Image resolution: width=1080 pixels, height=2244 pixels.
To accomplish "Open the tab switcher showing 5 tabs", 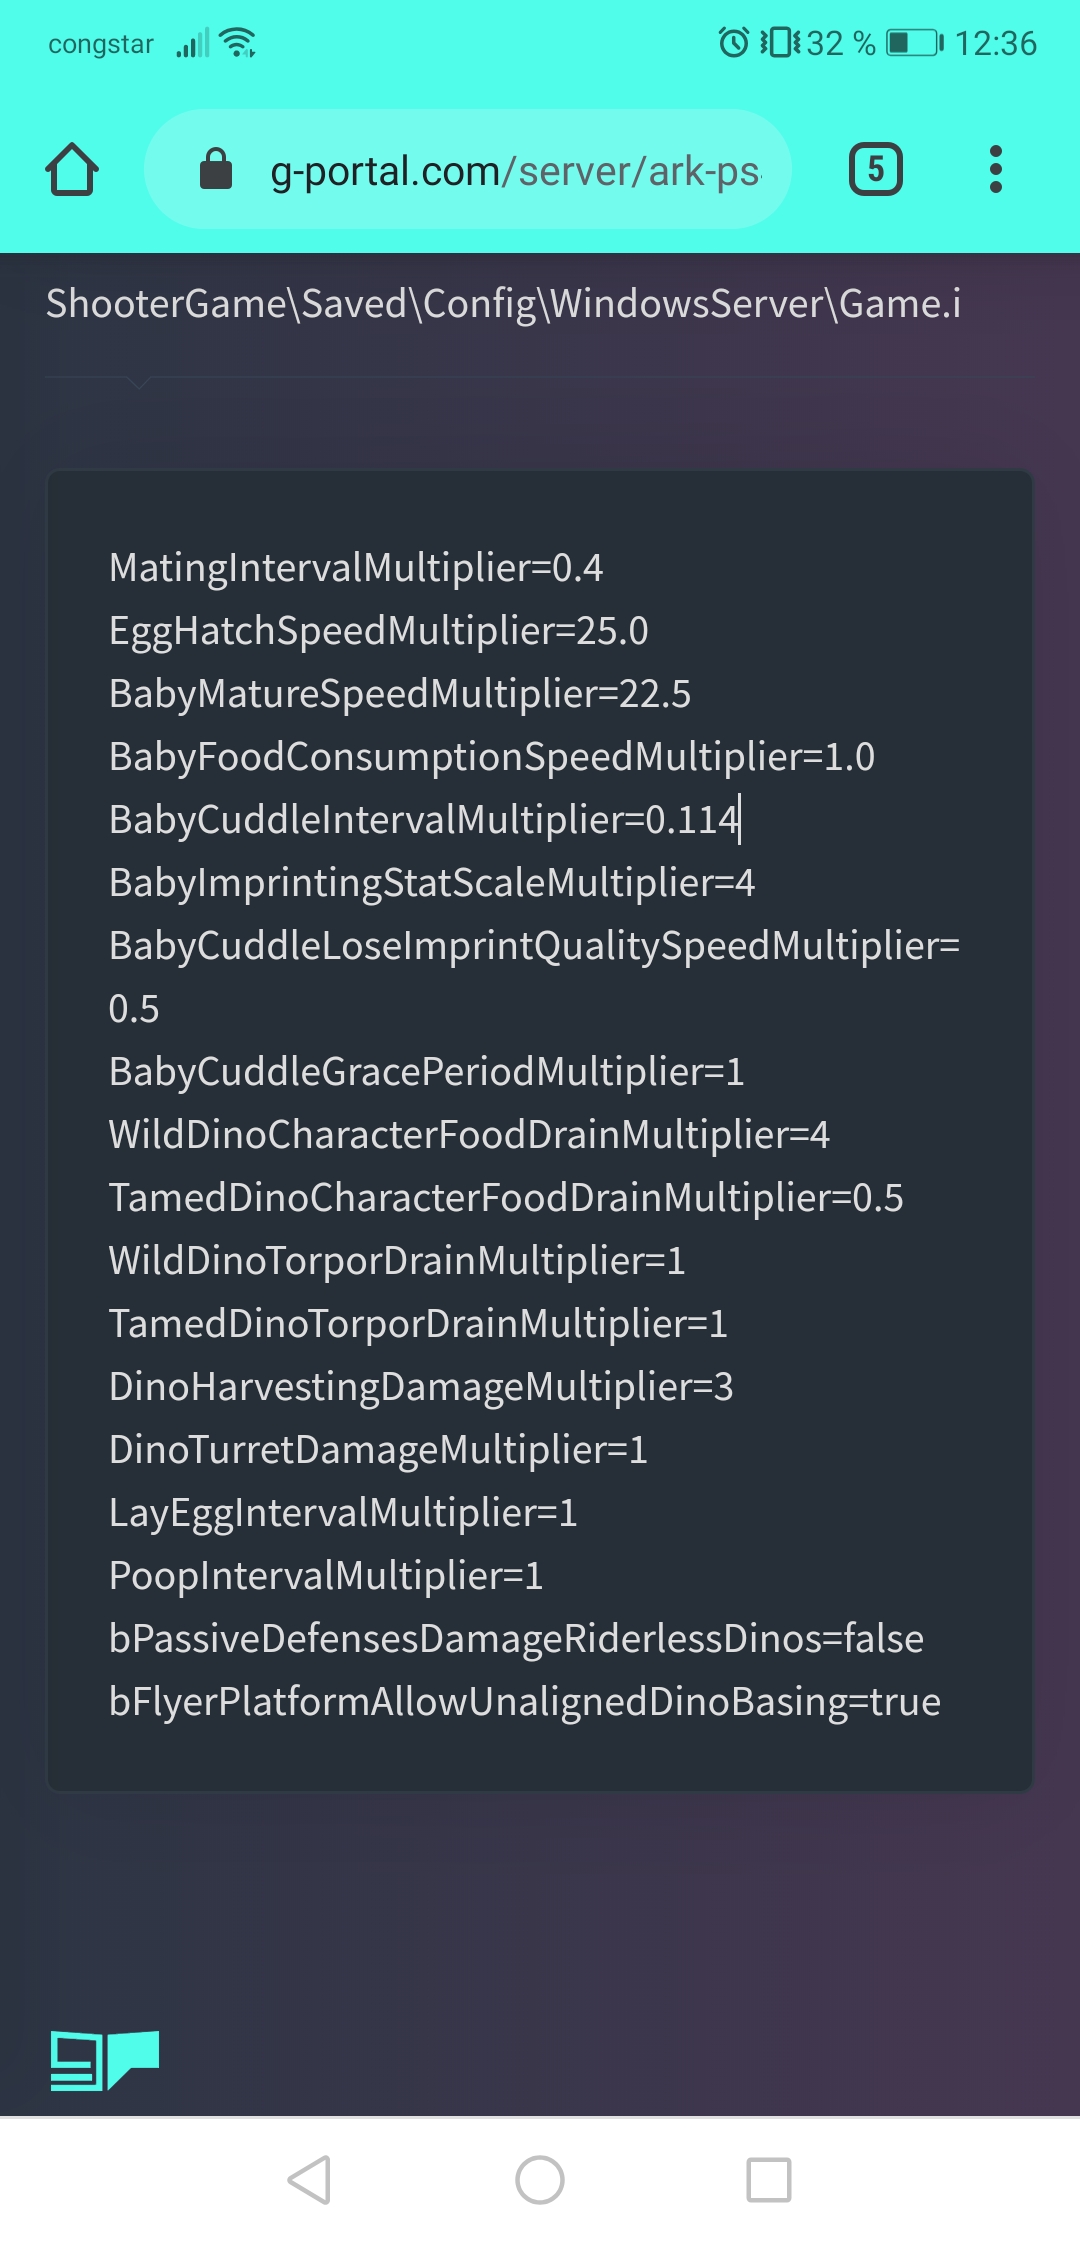I will click(875, 169).
